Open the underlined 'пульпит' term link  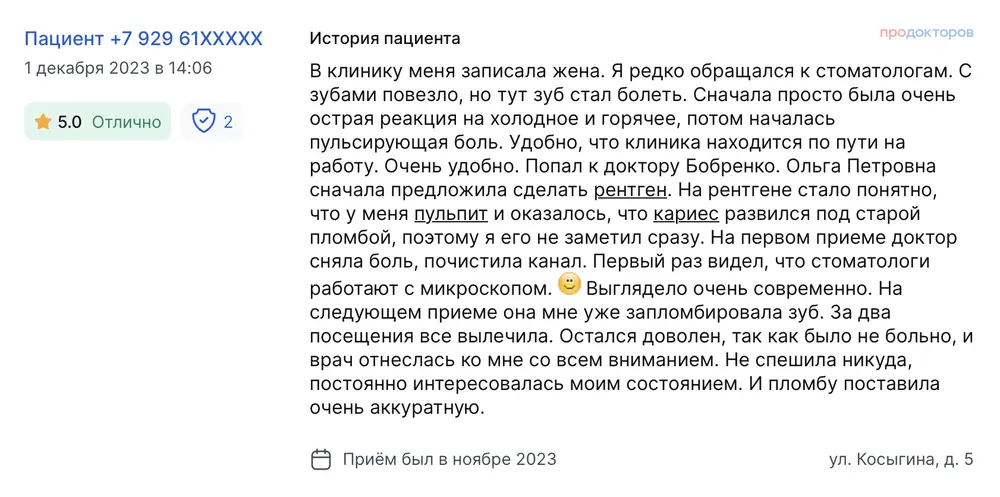[451, 214]
